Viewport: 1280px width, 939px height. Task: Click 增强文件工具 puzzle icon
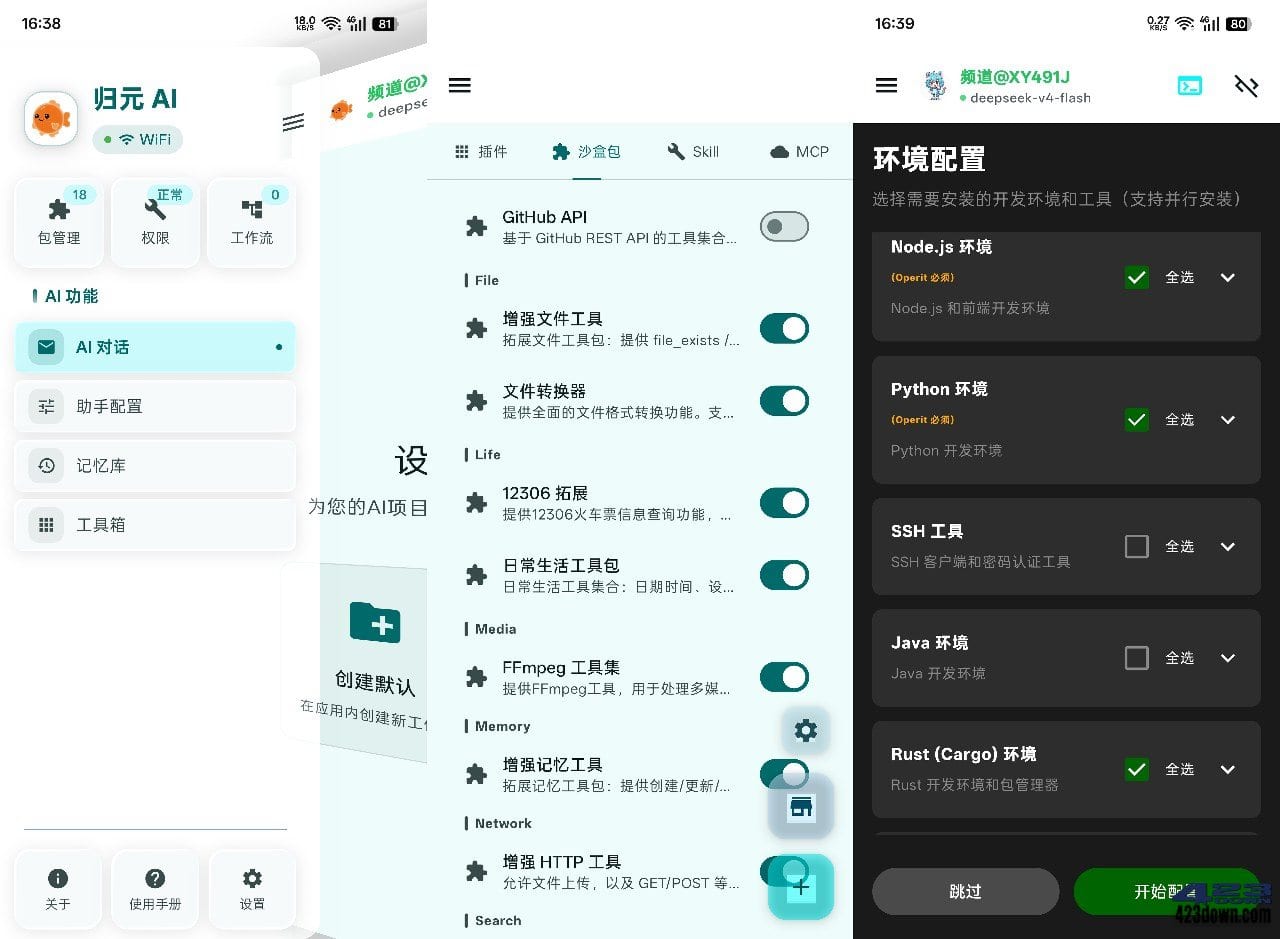tap(477, 329)
